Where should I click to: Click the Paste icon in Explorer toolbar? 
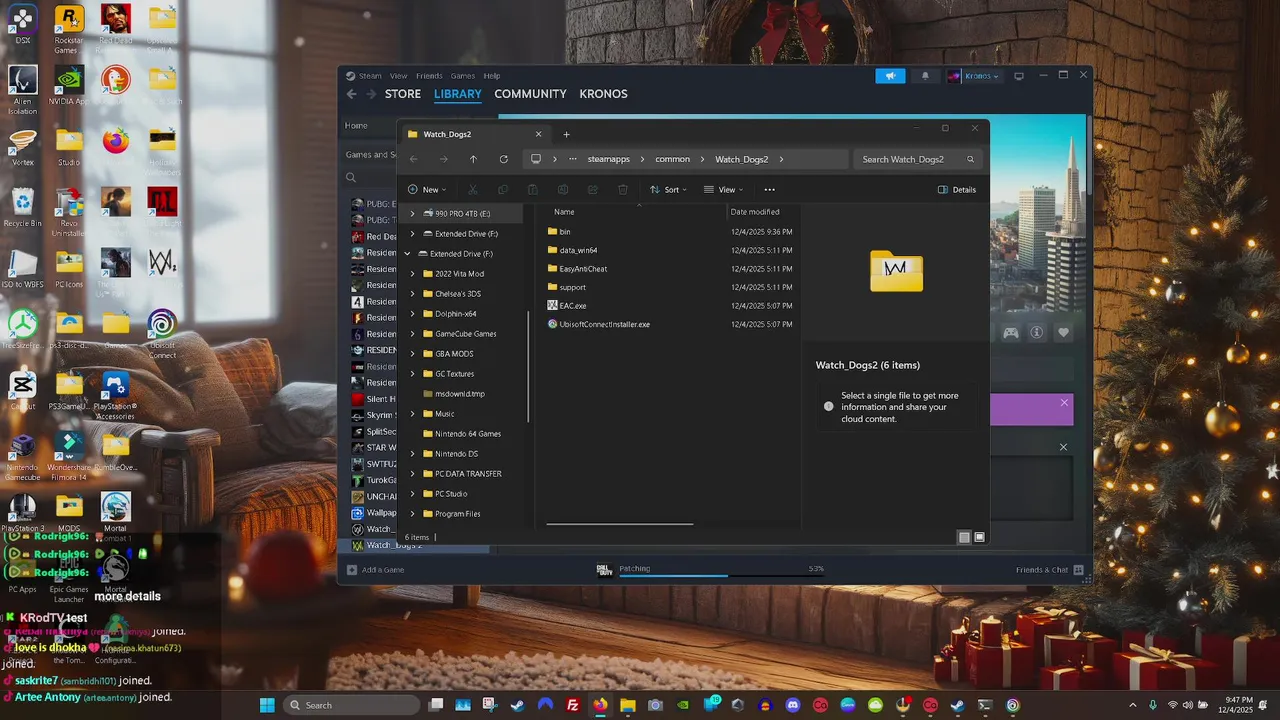(533, 189)
